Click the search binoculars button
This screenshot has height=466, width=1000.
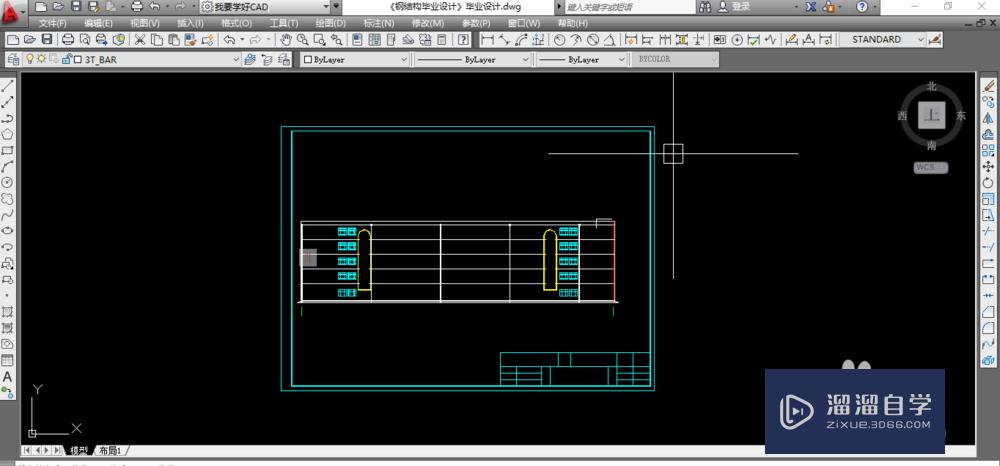705,7
